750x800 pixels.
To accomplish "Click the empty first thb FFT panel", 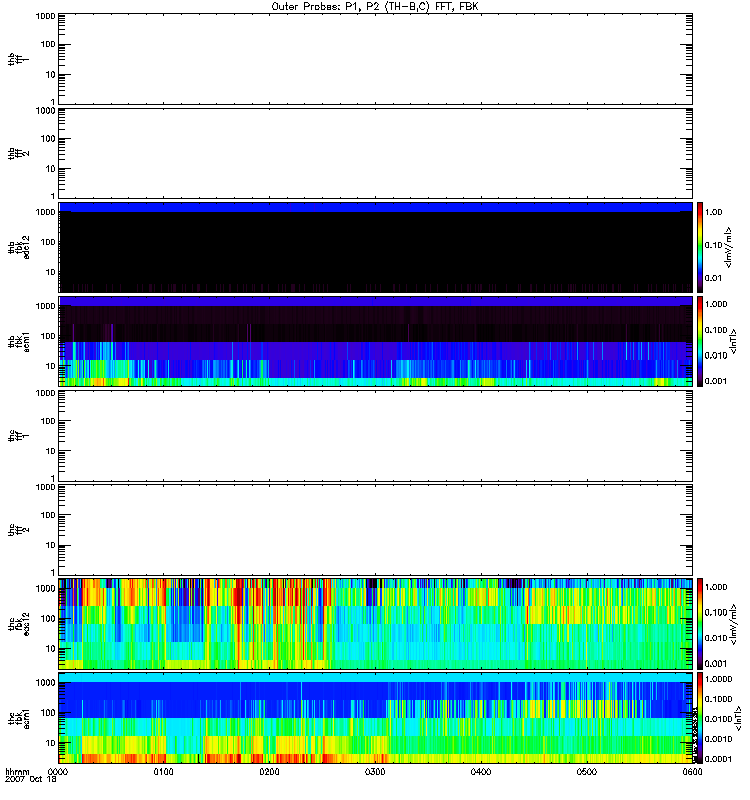I will tap(375, 57).
